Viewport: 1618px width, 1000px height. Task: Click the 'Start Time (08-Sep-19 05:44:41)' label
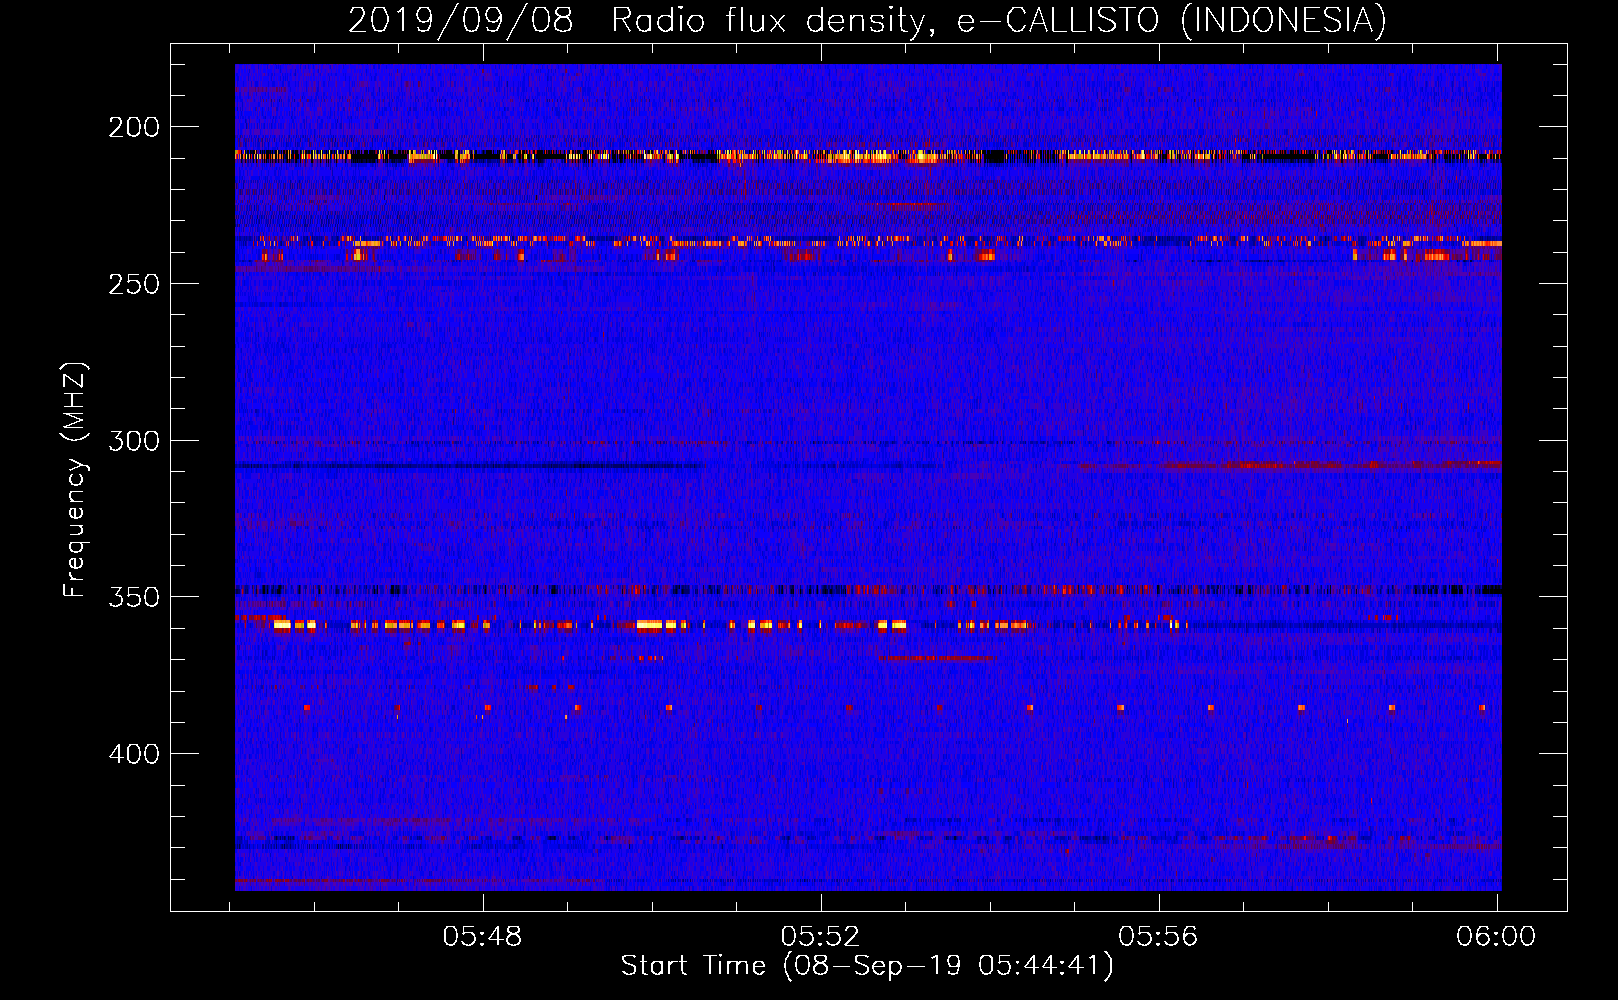pos(867,966)
